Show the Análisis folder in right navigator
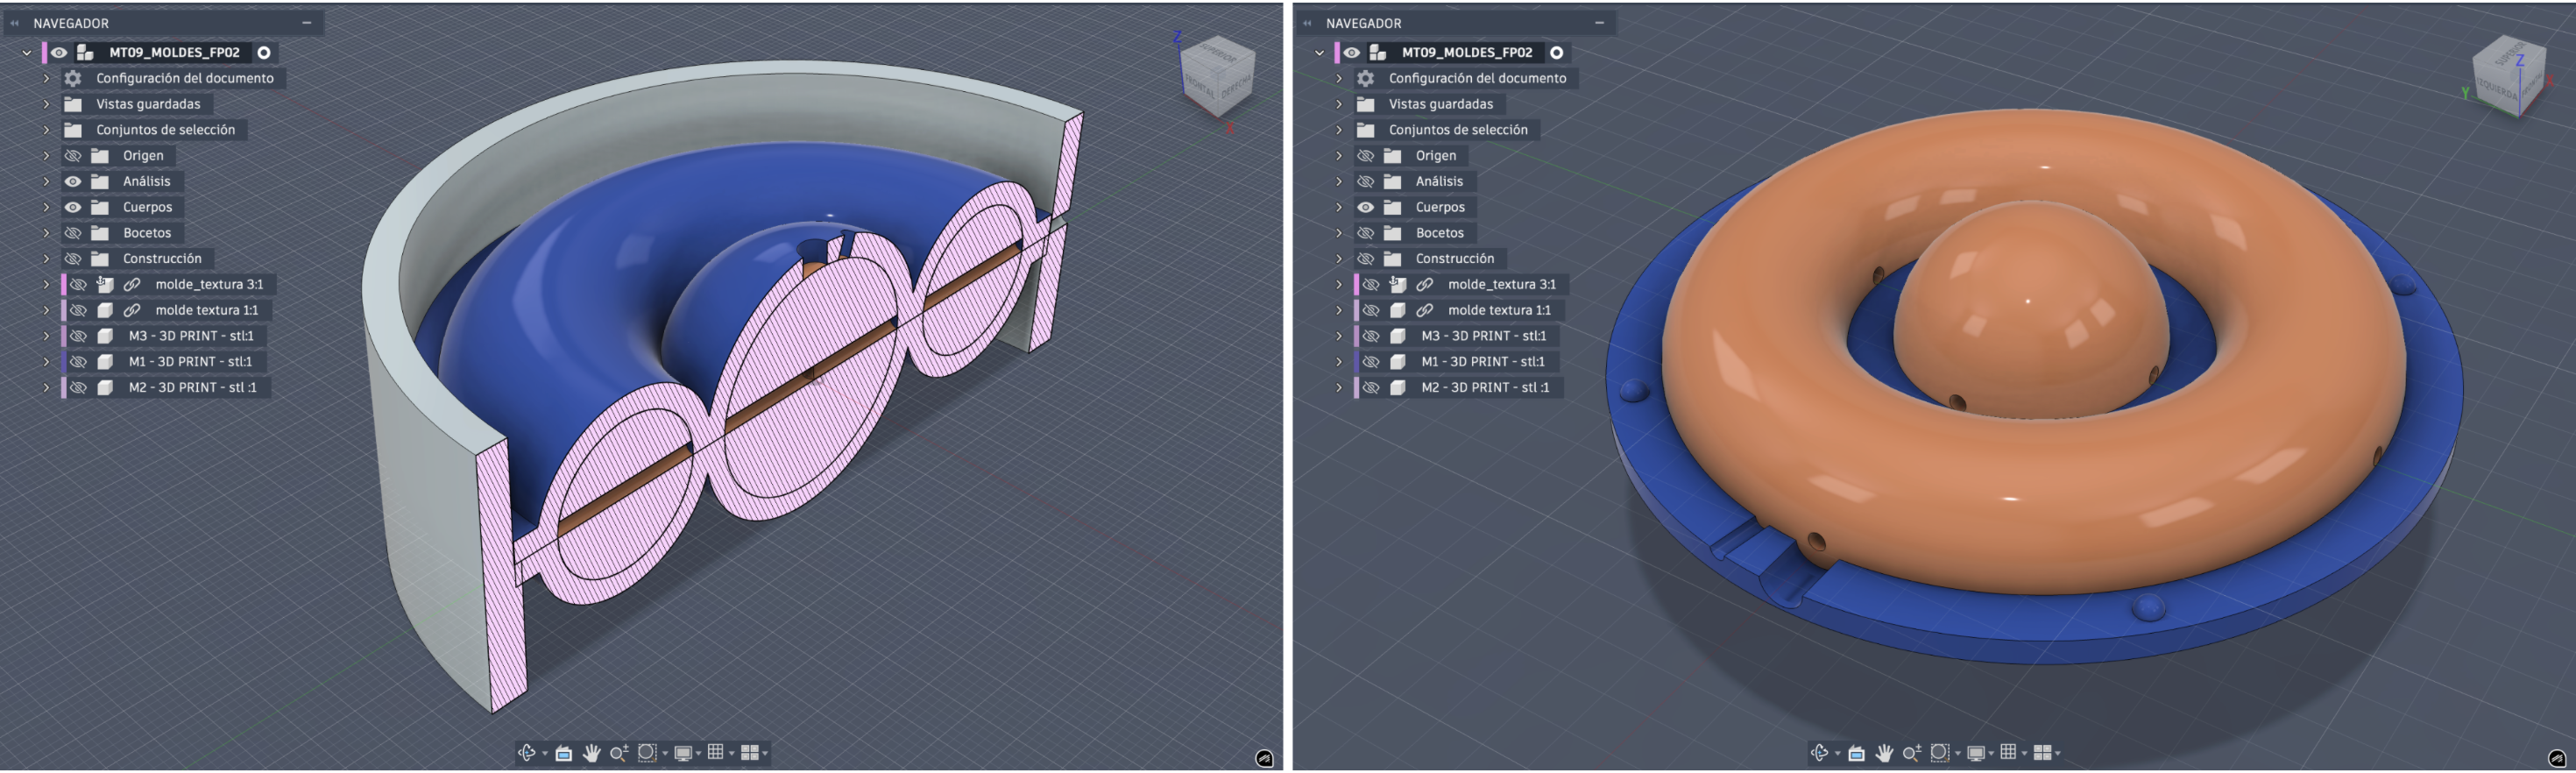 pyautogui.click(x=1365, y=182)
